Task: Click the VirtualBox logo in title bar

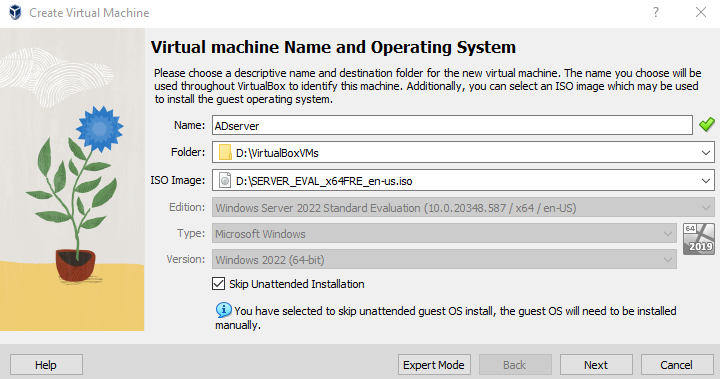Action: pos(15,12)
